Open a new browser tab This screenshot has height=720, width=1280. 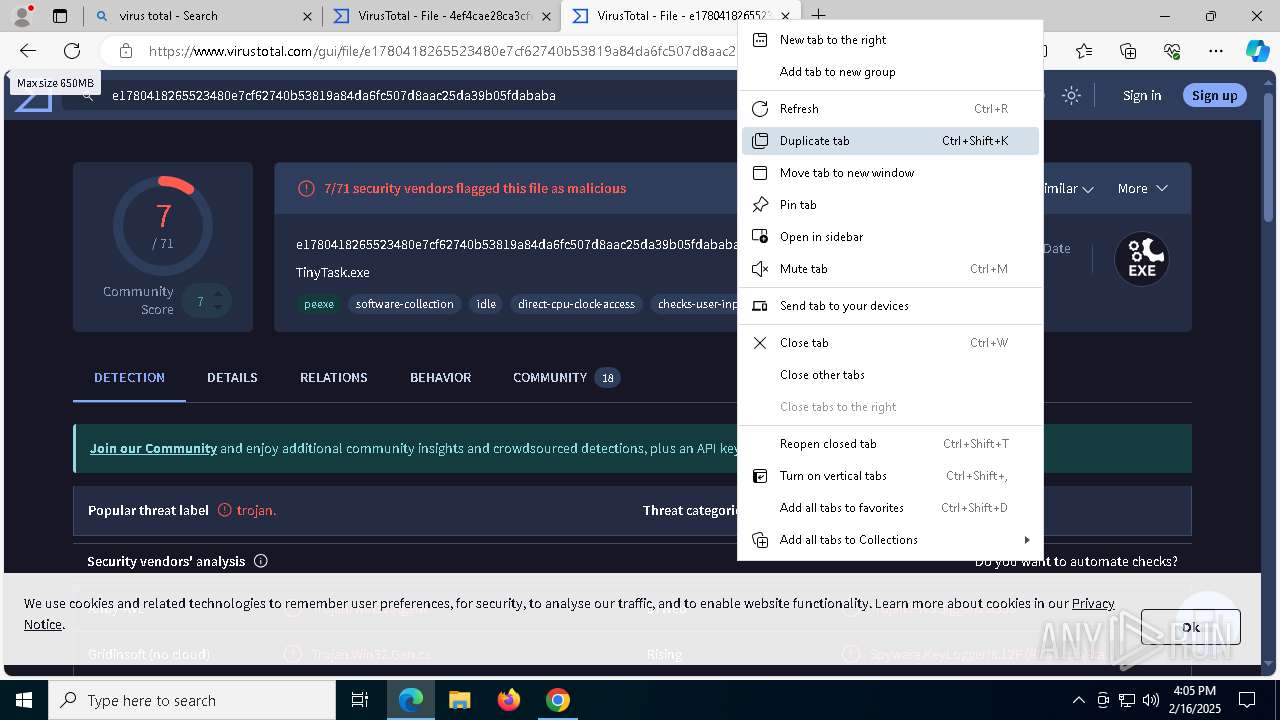click(818, 15)
